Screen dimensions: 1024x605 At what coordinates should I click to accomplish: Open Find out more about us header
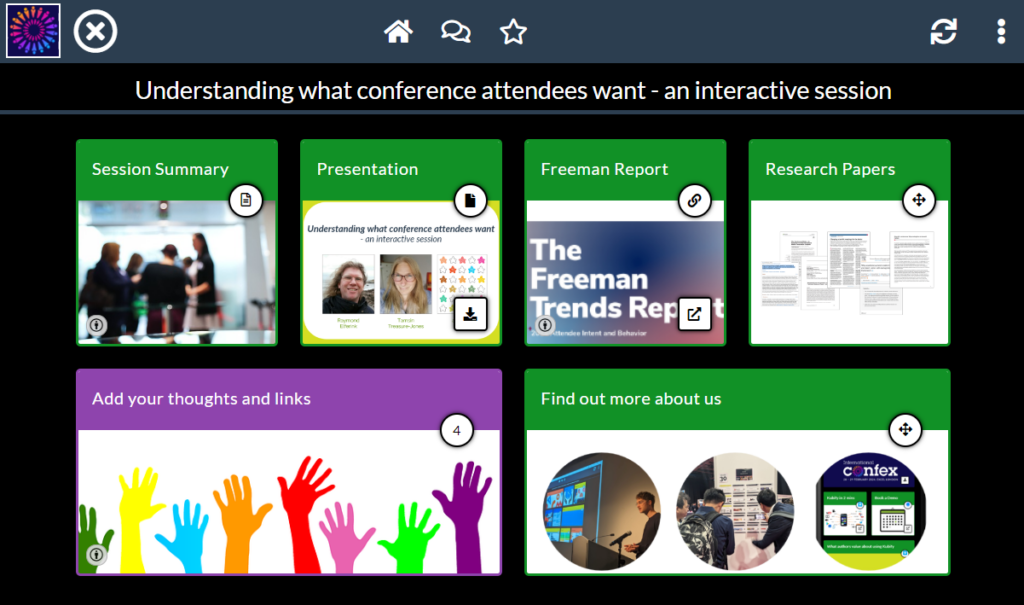[x=737, y=399]
